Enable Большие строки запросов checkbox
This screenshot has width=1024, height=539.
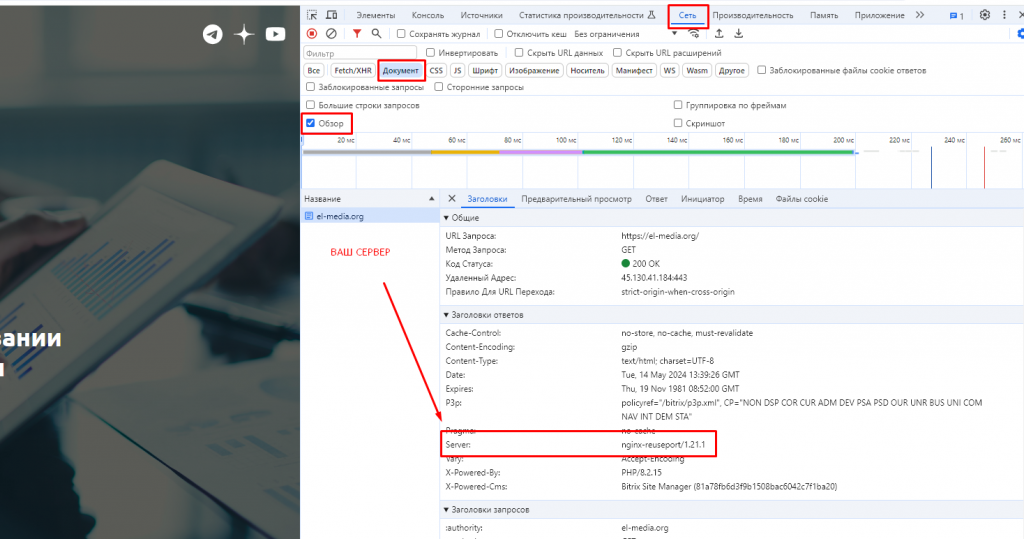click(310, 105)
